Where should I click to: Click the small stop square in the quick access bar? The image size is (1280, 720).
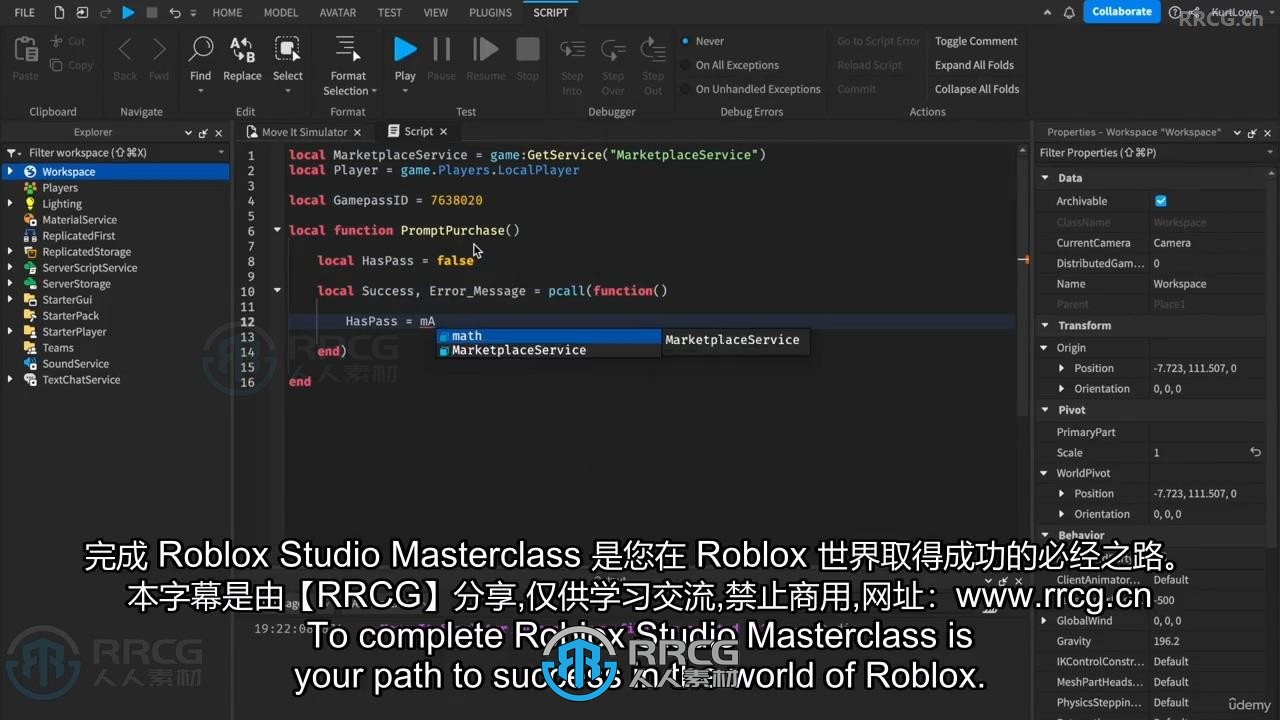(x=151, y=12)
